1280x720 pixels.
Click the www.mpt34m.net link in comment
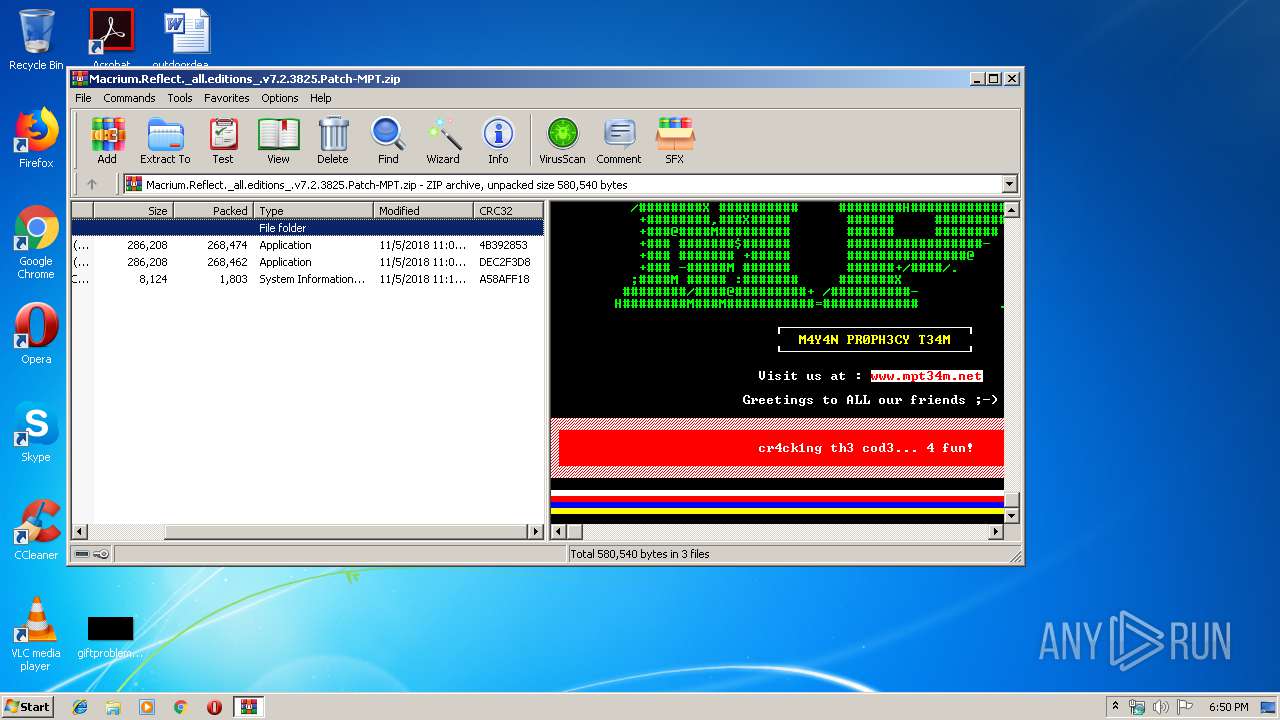point(926,376)
